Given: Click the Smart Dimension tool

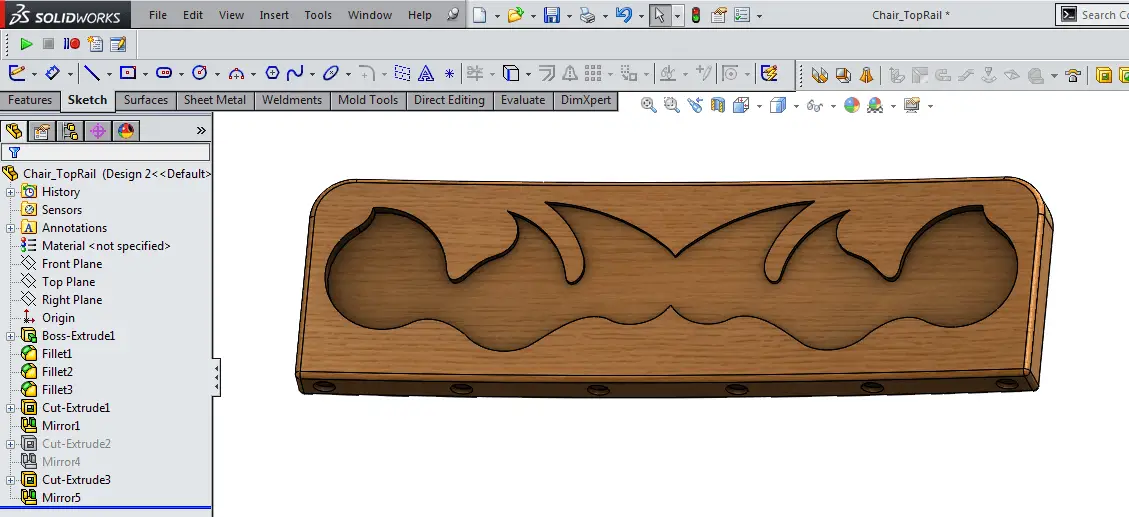Looking at the screenshot, I should (52, 73).
